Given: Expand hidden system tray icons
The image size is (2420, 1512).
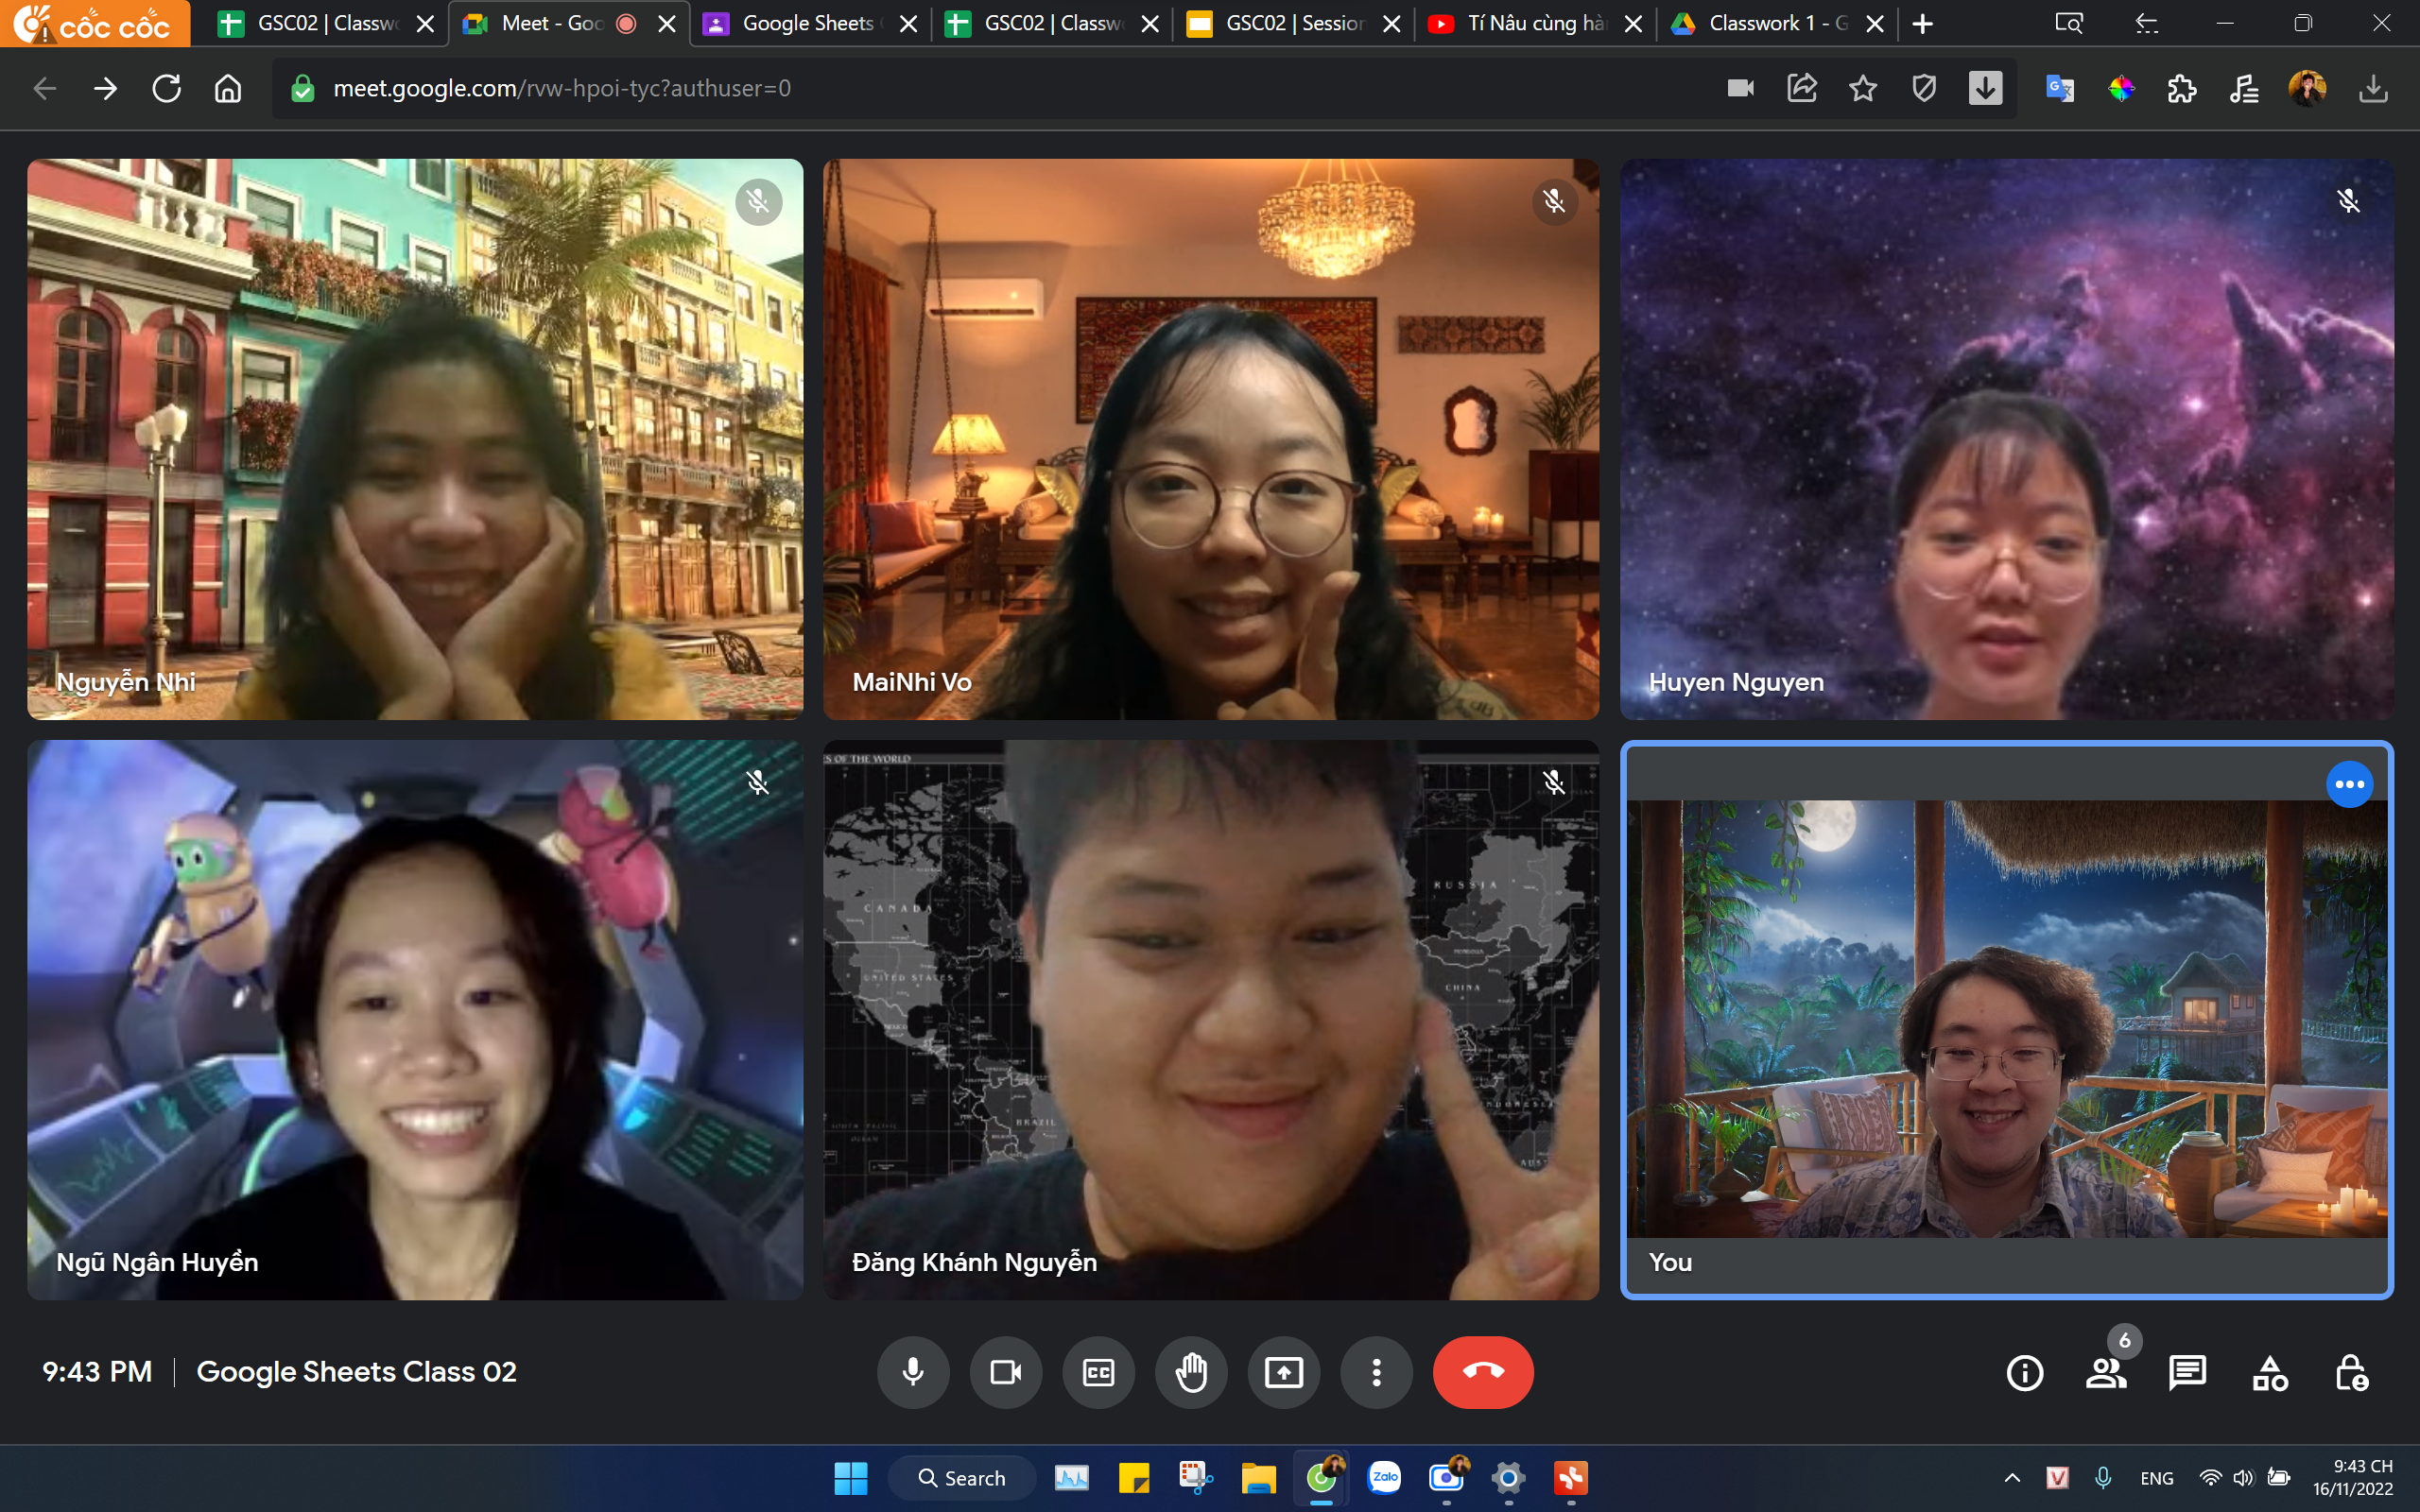Looking at the screenshot, I should click(x=2012, y=1478).
